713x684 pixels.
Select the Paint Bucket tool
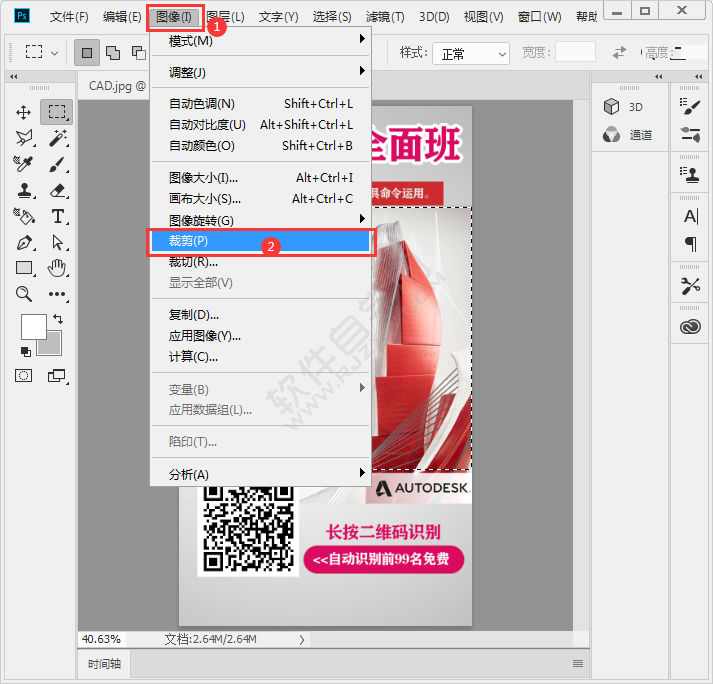click(24, 216)
